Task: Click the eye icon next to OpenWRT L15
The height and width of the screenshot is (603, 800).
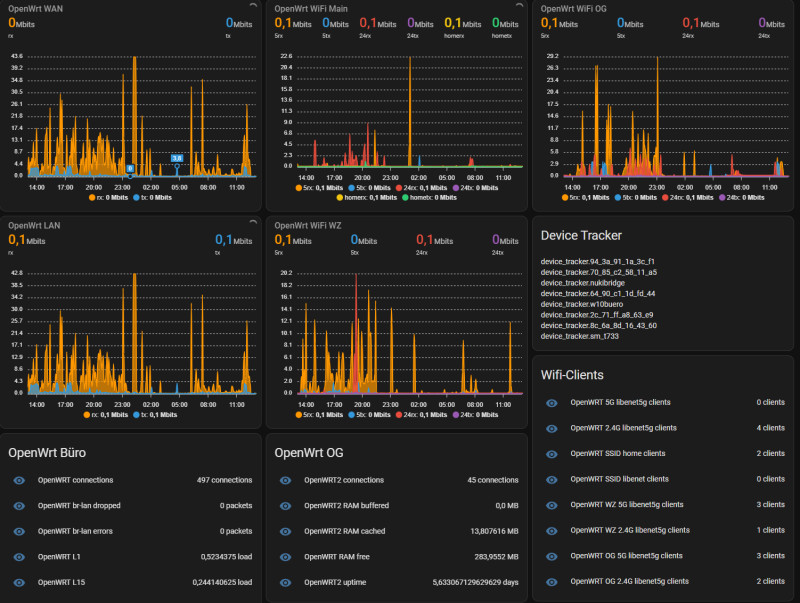Action: coord(20,582)
